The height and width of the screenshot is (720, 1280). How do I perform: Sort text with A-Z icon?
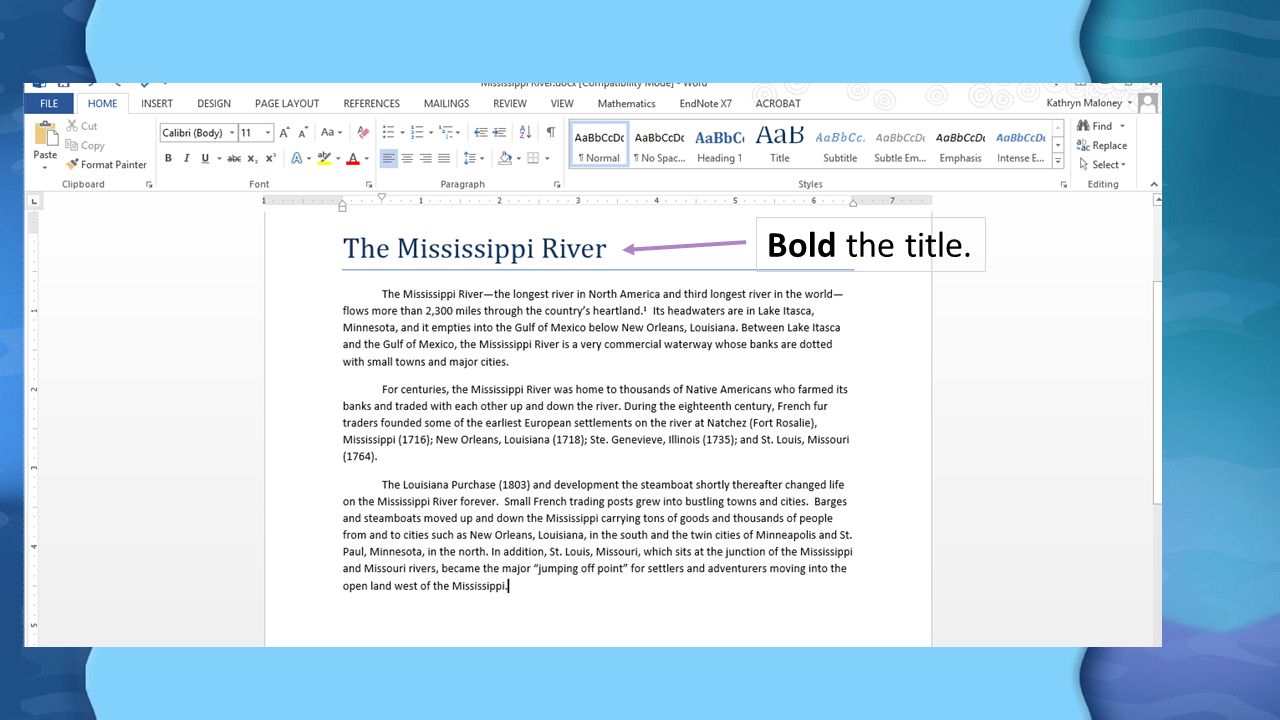pos(526,132)
